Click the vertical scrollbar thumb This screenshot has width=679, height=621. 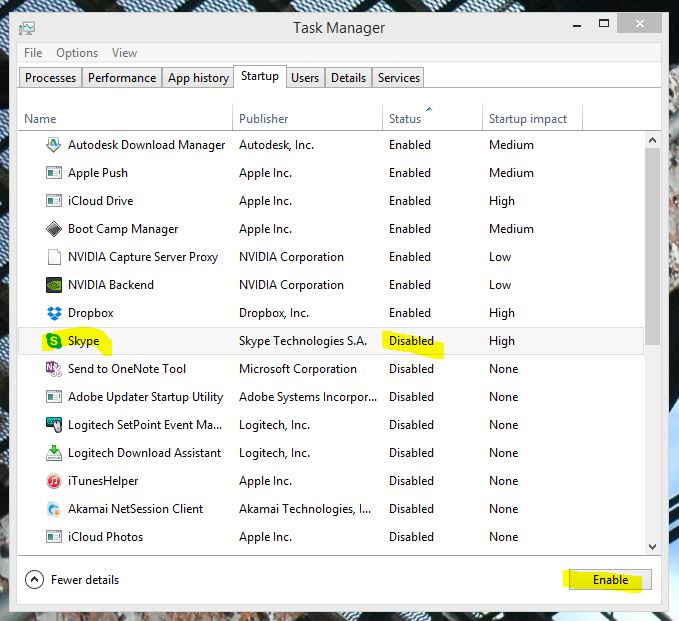click(x=652, y=247)
